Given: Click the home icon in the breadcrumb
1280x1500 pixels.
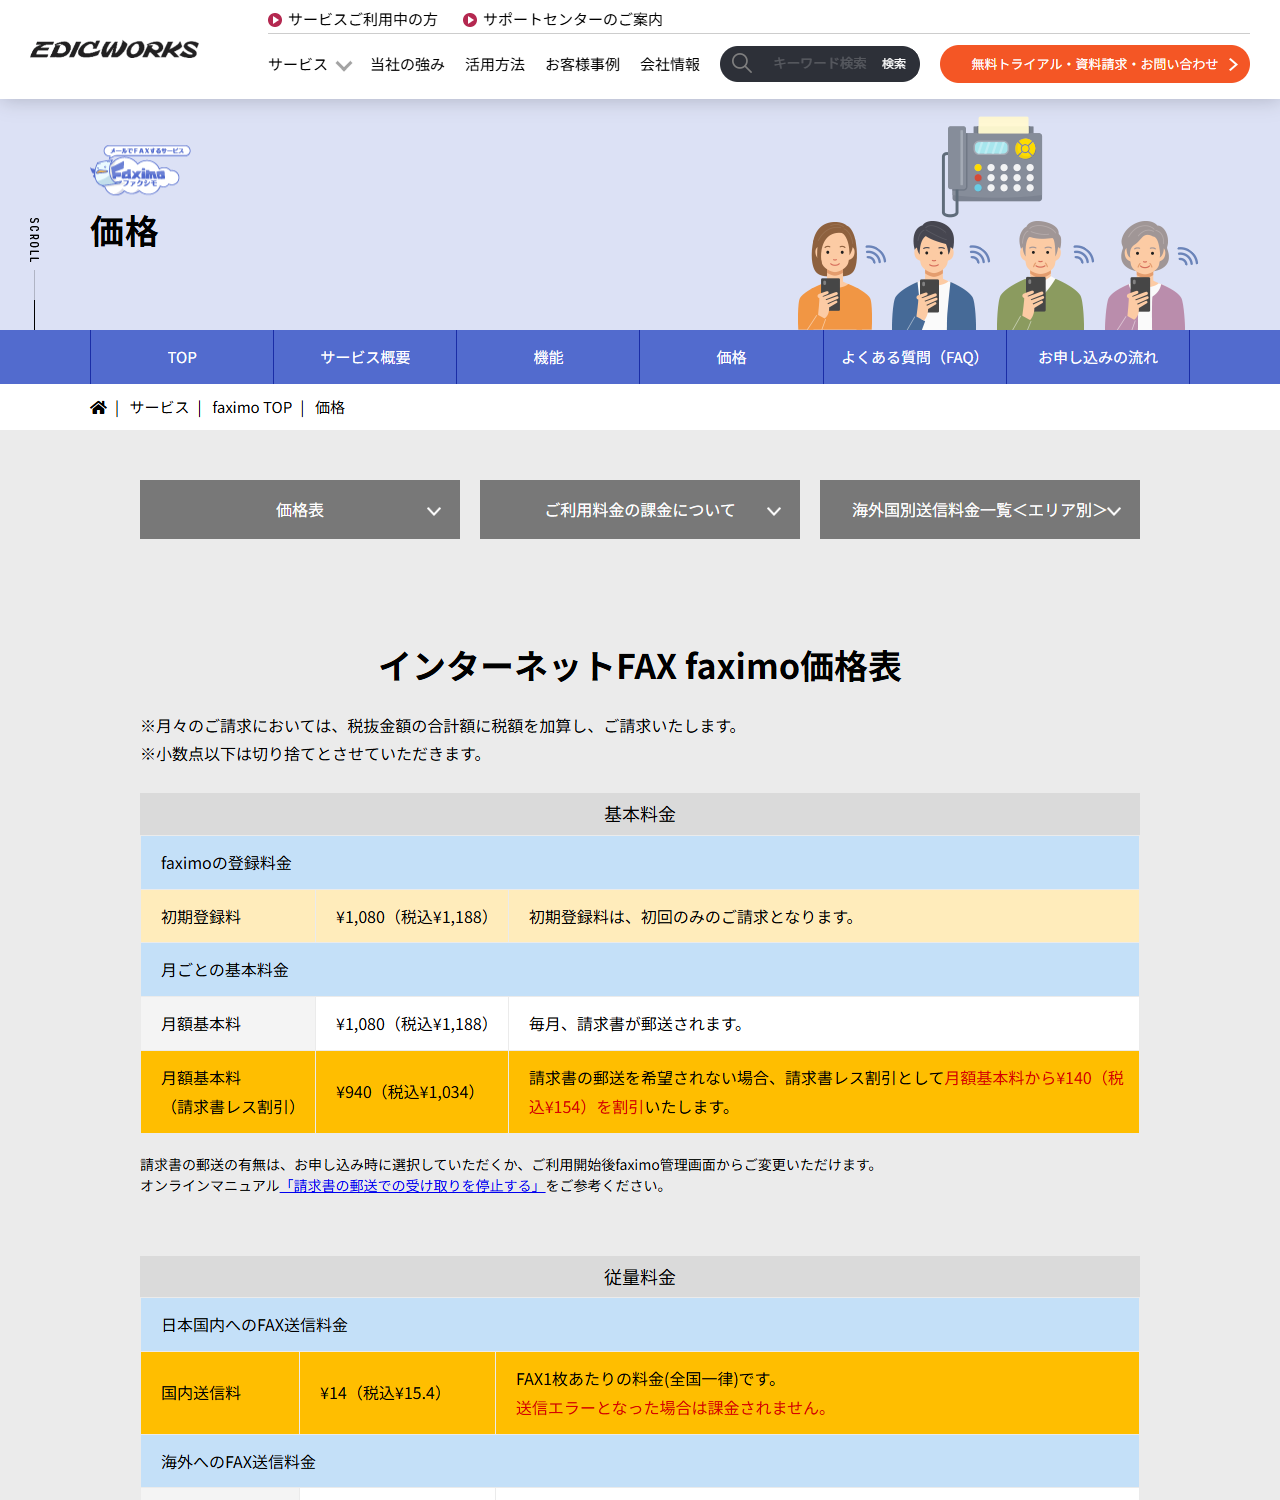Looking at the screenshot, I should pos(98,407).
